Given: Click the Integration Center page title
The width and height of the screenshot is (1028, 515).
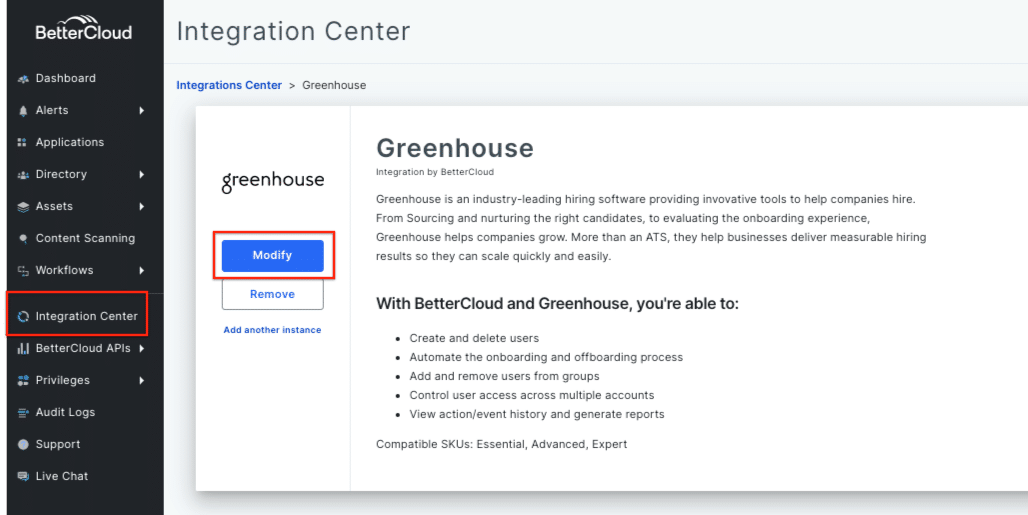Looking at the screenshot, I should pos(293,31).
